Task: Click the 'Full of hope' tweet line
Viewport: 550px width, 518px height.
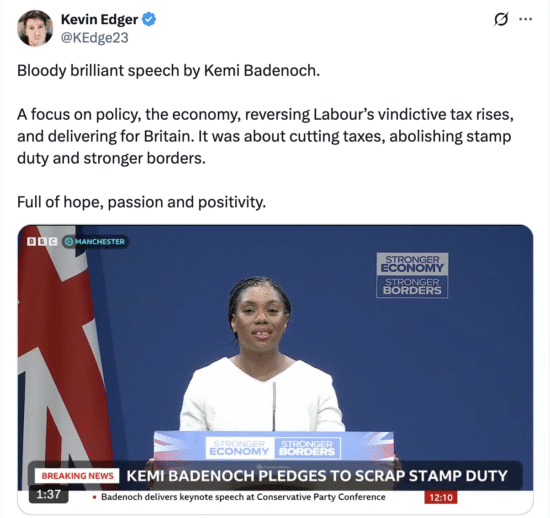Action: point(141,202)
